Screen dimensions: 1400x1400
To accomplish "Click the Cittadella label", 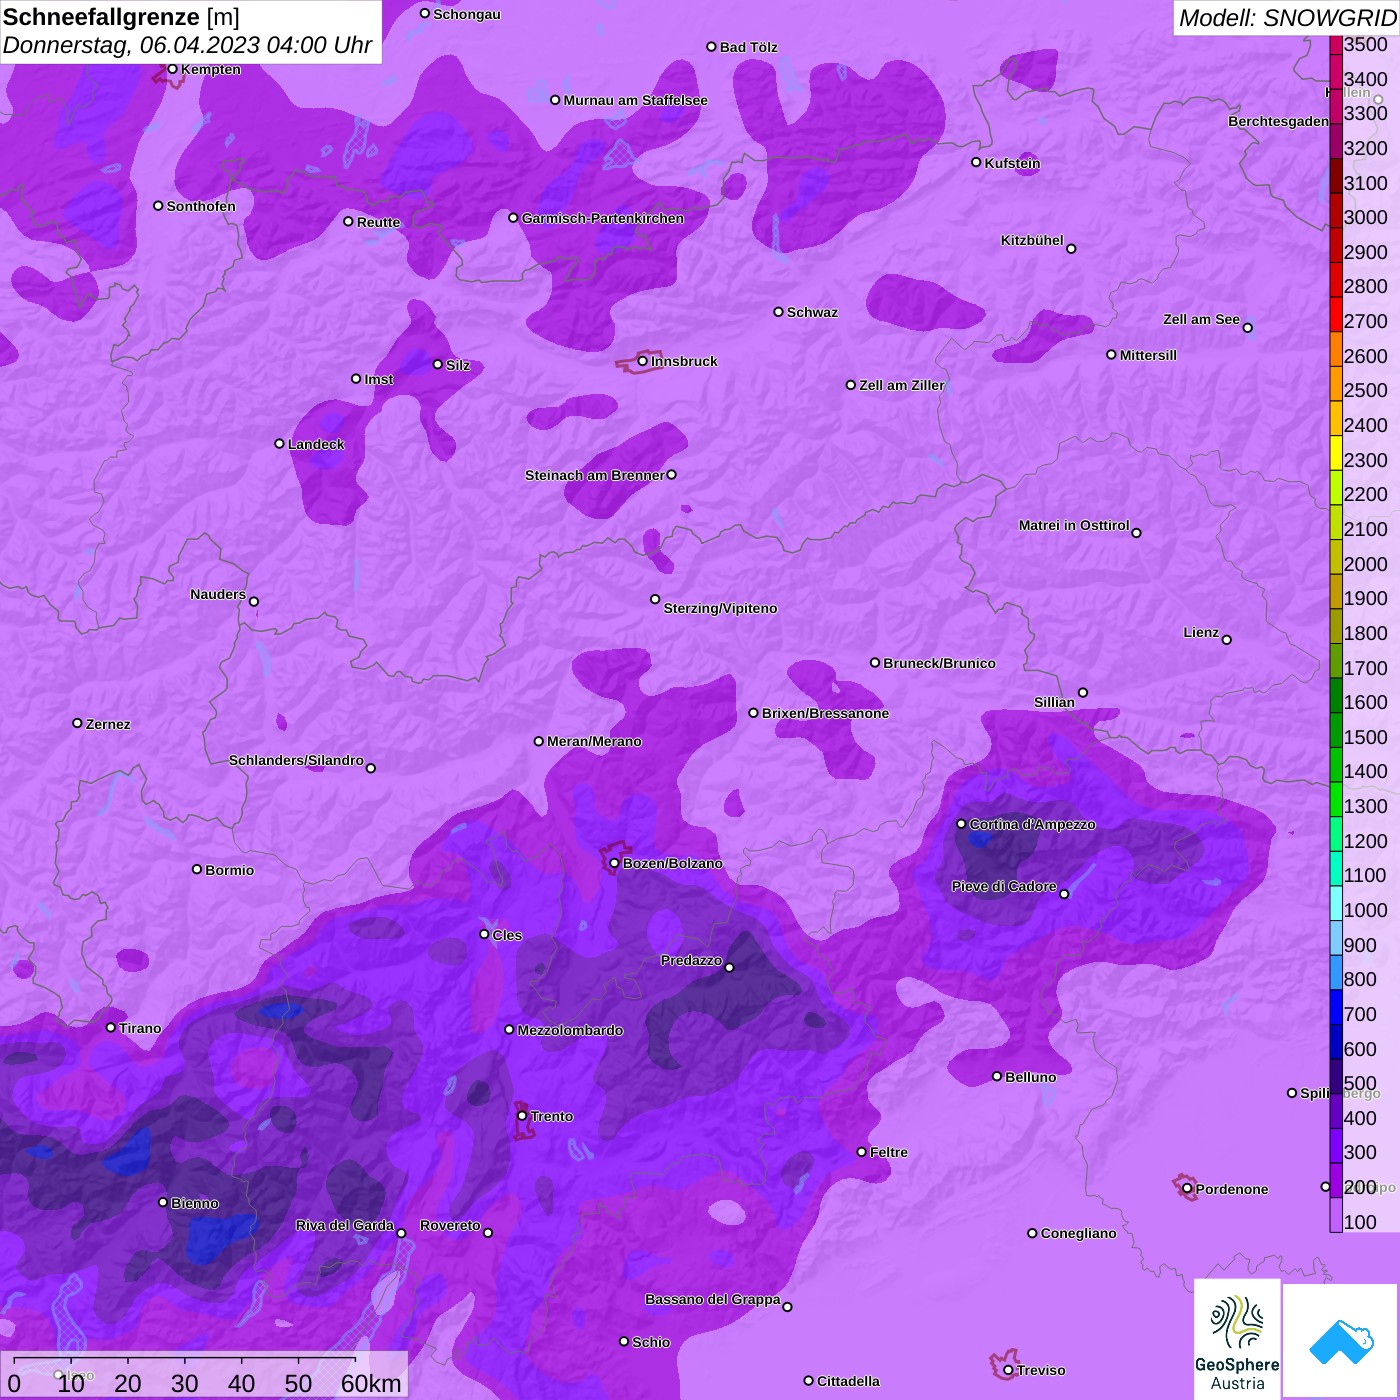I will (x=848, y=1381).
